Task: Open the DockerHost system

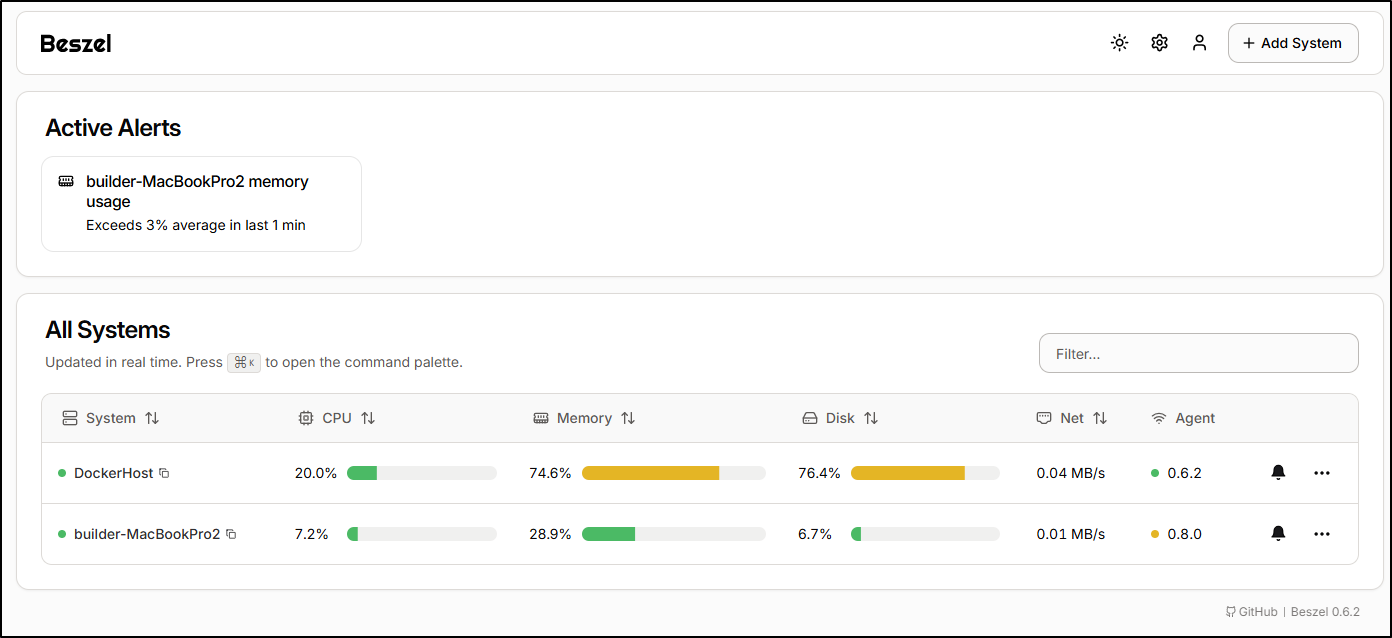Action: coord(113,473)
